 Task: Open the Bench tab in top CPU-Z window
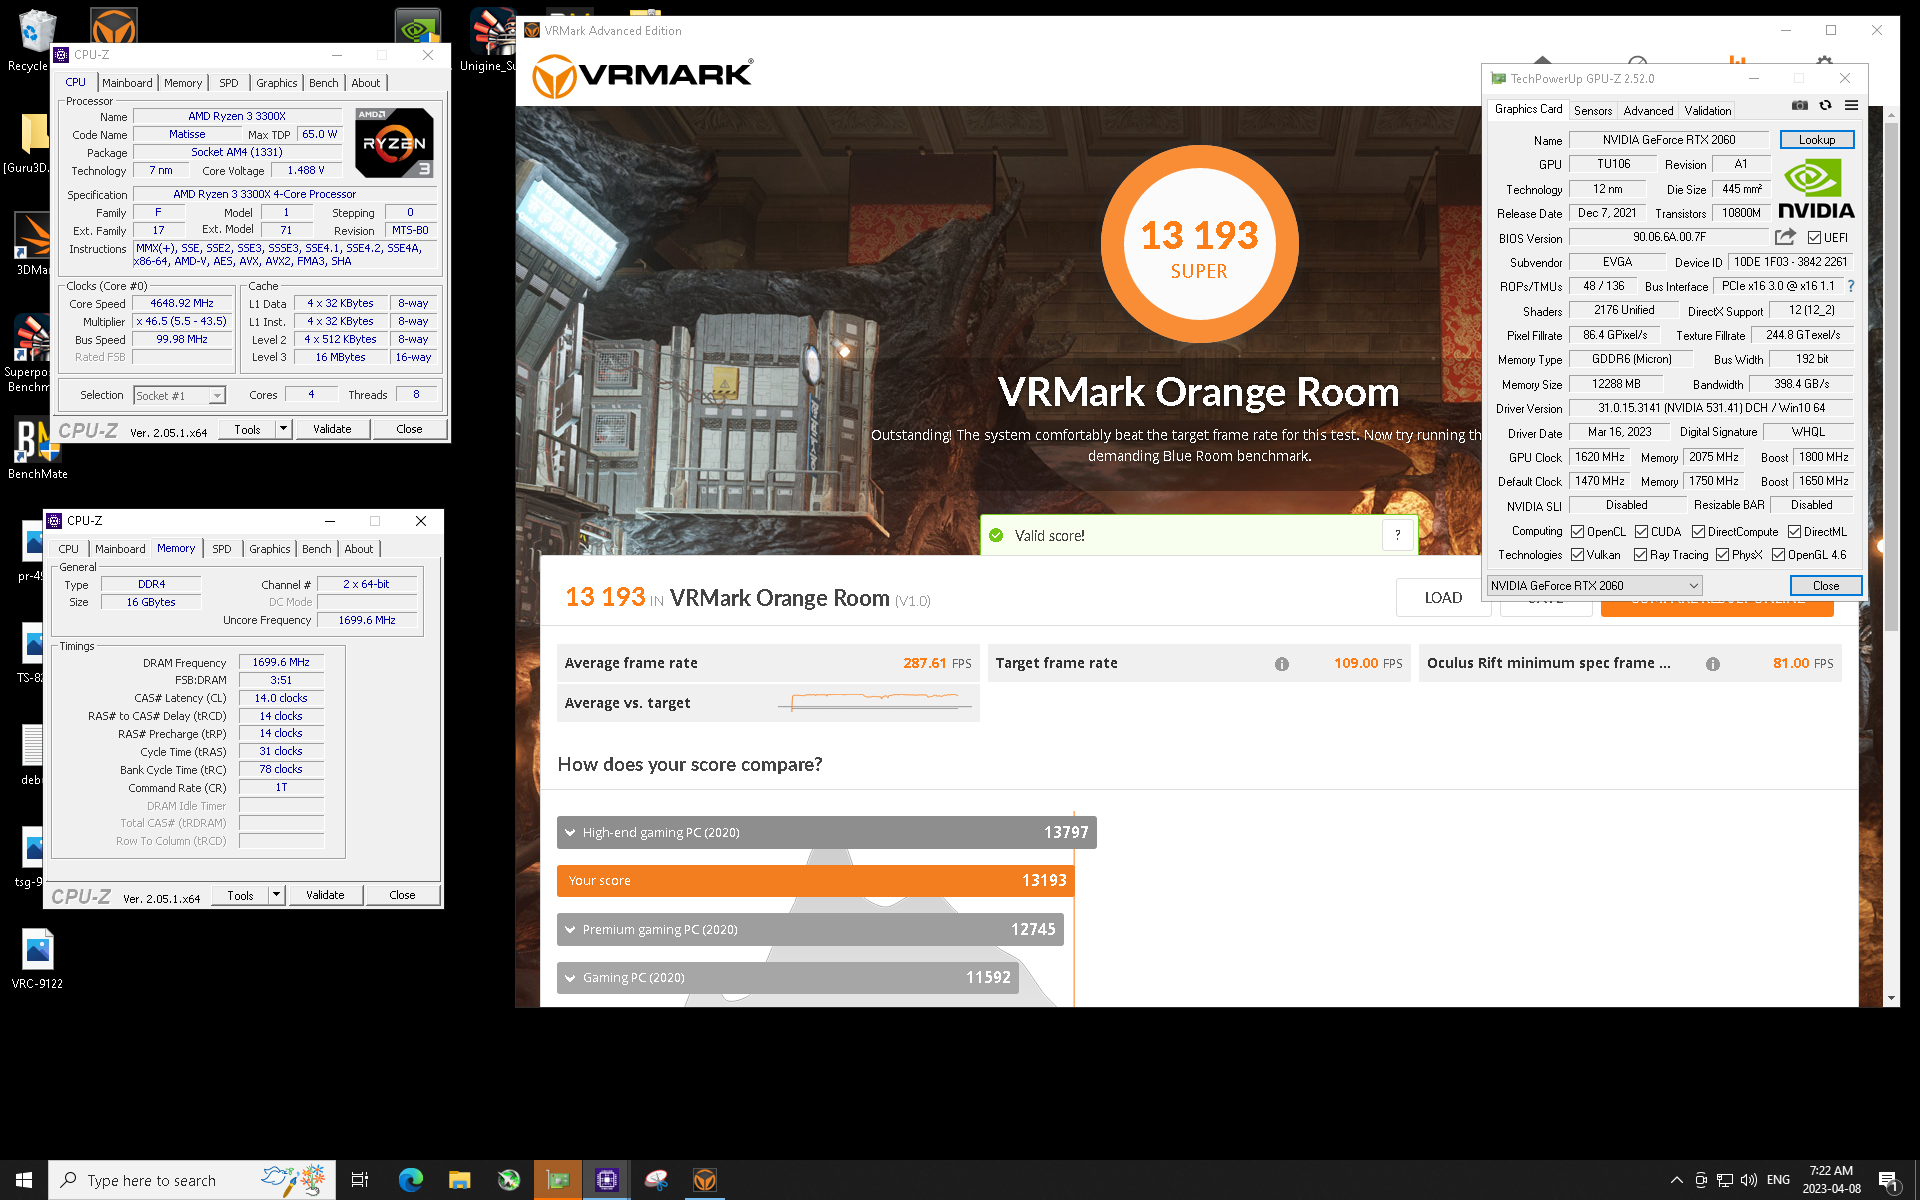(323, 83)
